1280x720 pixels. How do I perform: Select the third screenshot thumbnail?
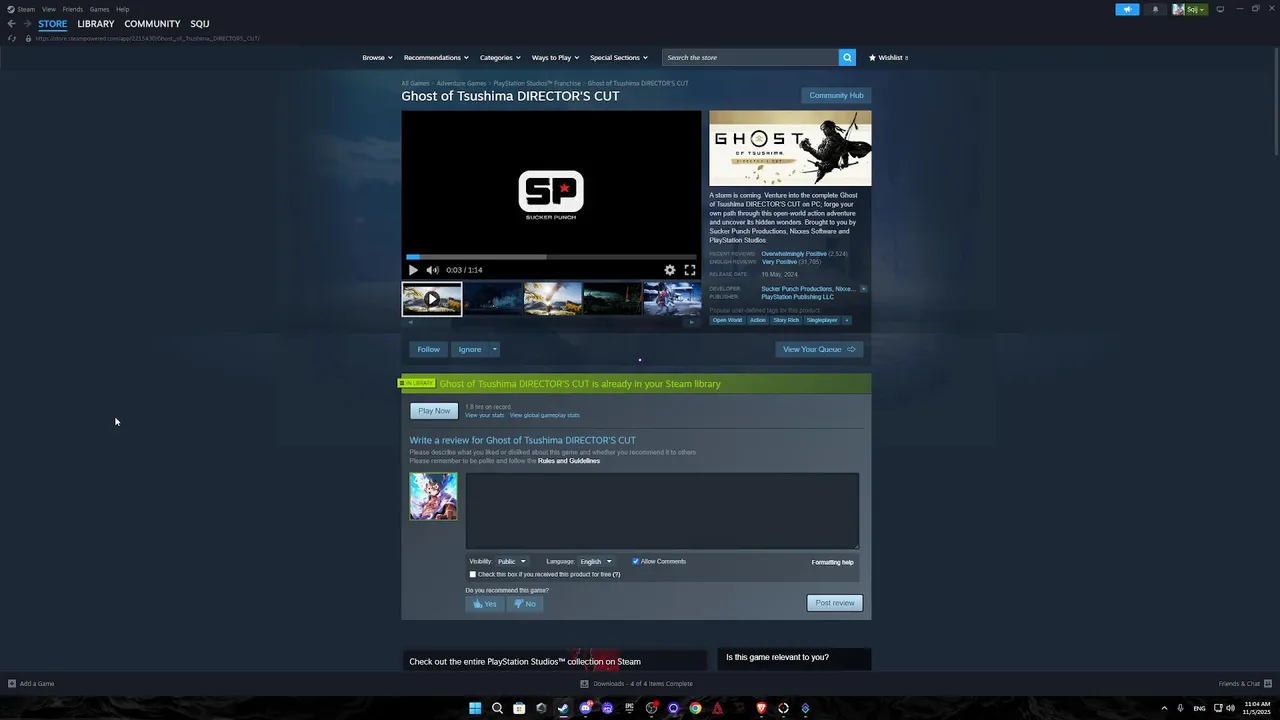[553, 298]
